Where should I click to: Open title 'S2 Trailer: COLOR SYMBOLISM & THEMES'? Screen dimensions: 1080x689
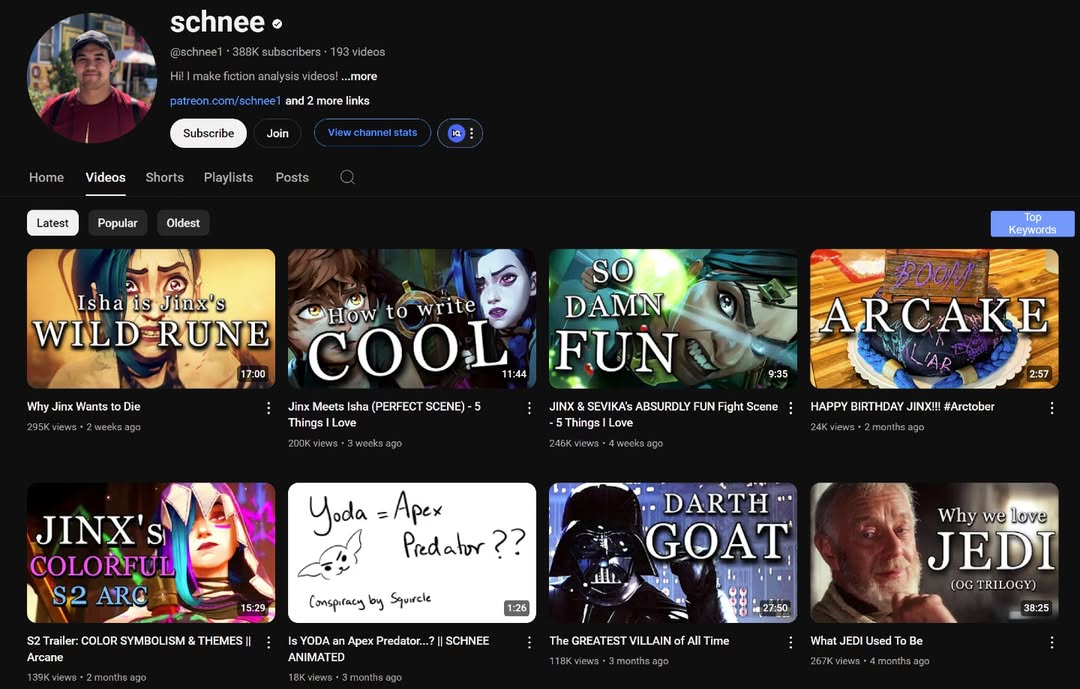point(138,648)
